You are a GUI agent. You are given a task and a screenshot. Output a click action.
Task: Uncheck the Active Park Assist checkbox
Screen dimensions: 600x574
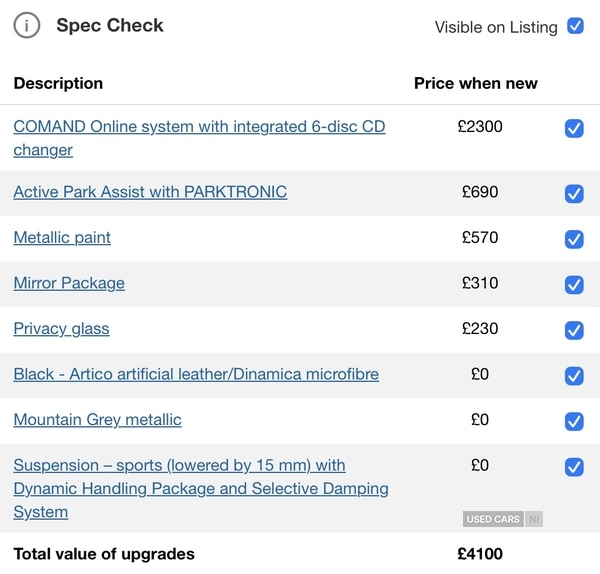[x=574, y=193]
